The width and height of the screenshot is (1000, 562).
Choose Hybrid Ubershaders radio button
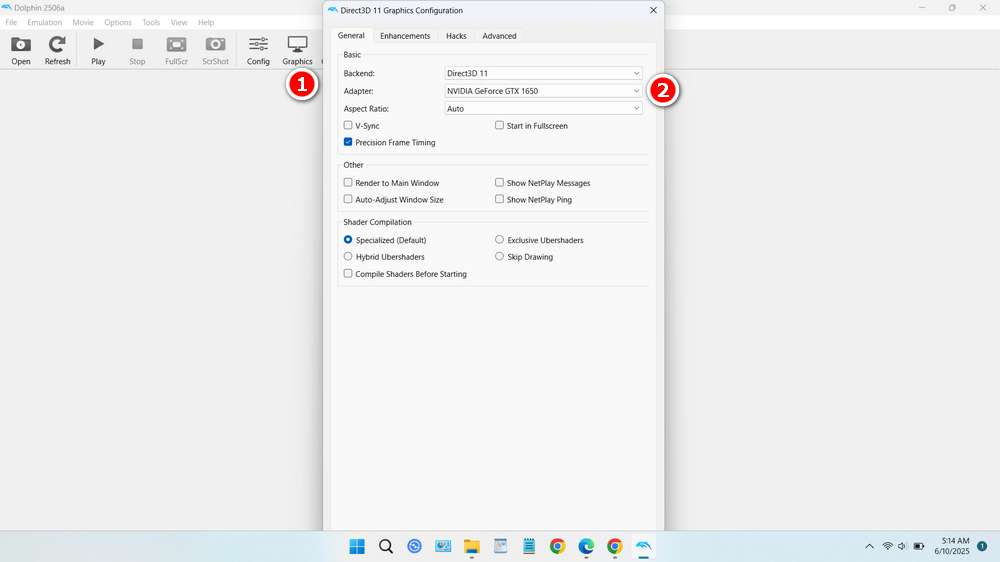(x=348, y=256)
